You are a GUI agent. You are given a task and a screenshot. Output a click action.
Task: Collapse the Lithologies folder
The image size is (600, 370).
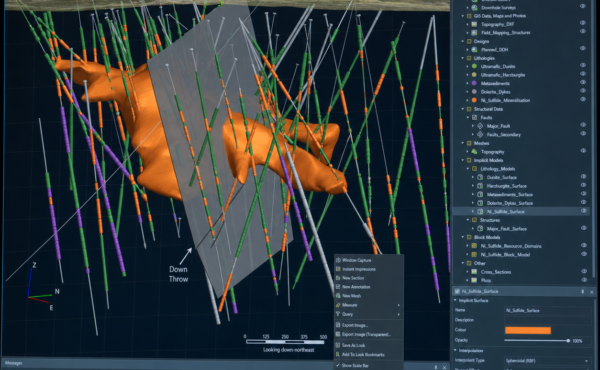pos(463,58)
